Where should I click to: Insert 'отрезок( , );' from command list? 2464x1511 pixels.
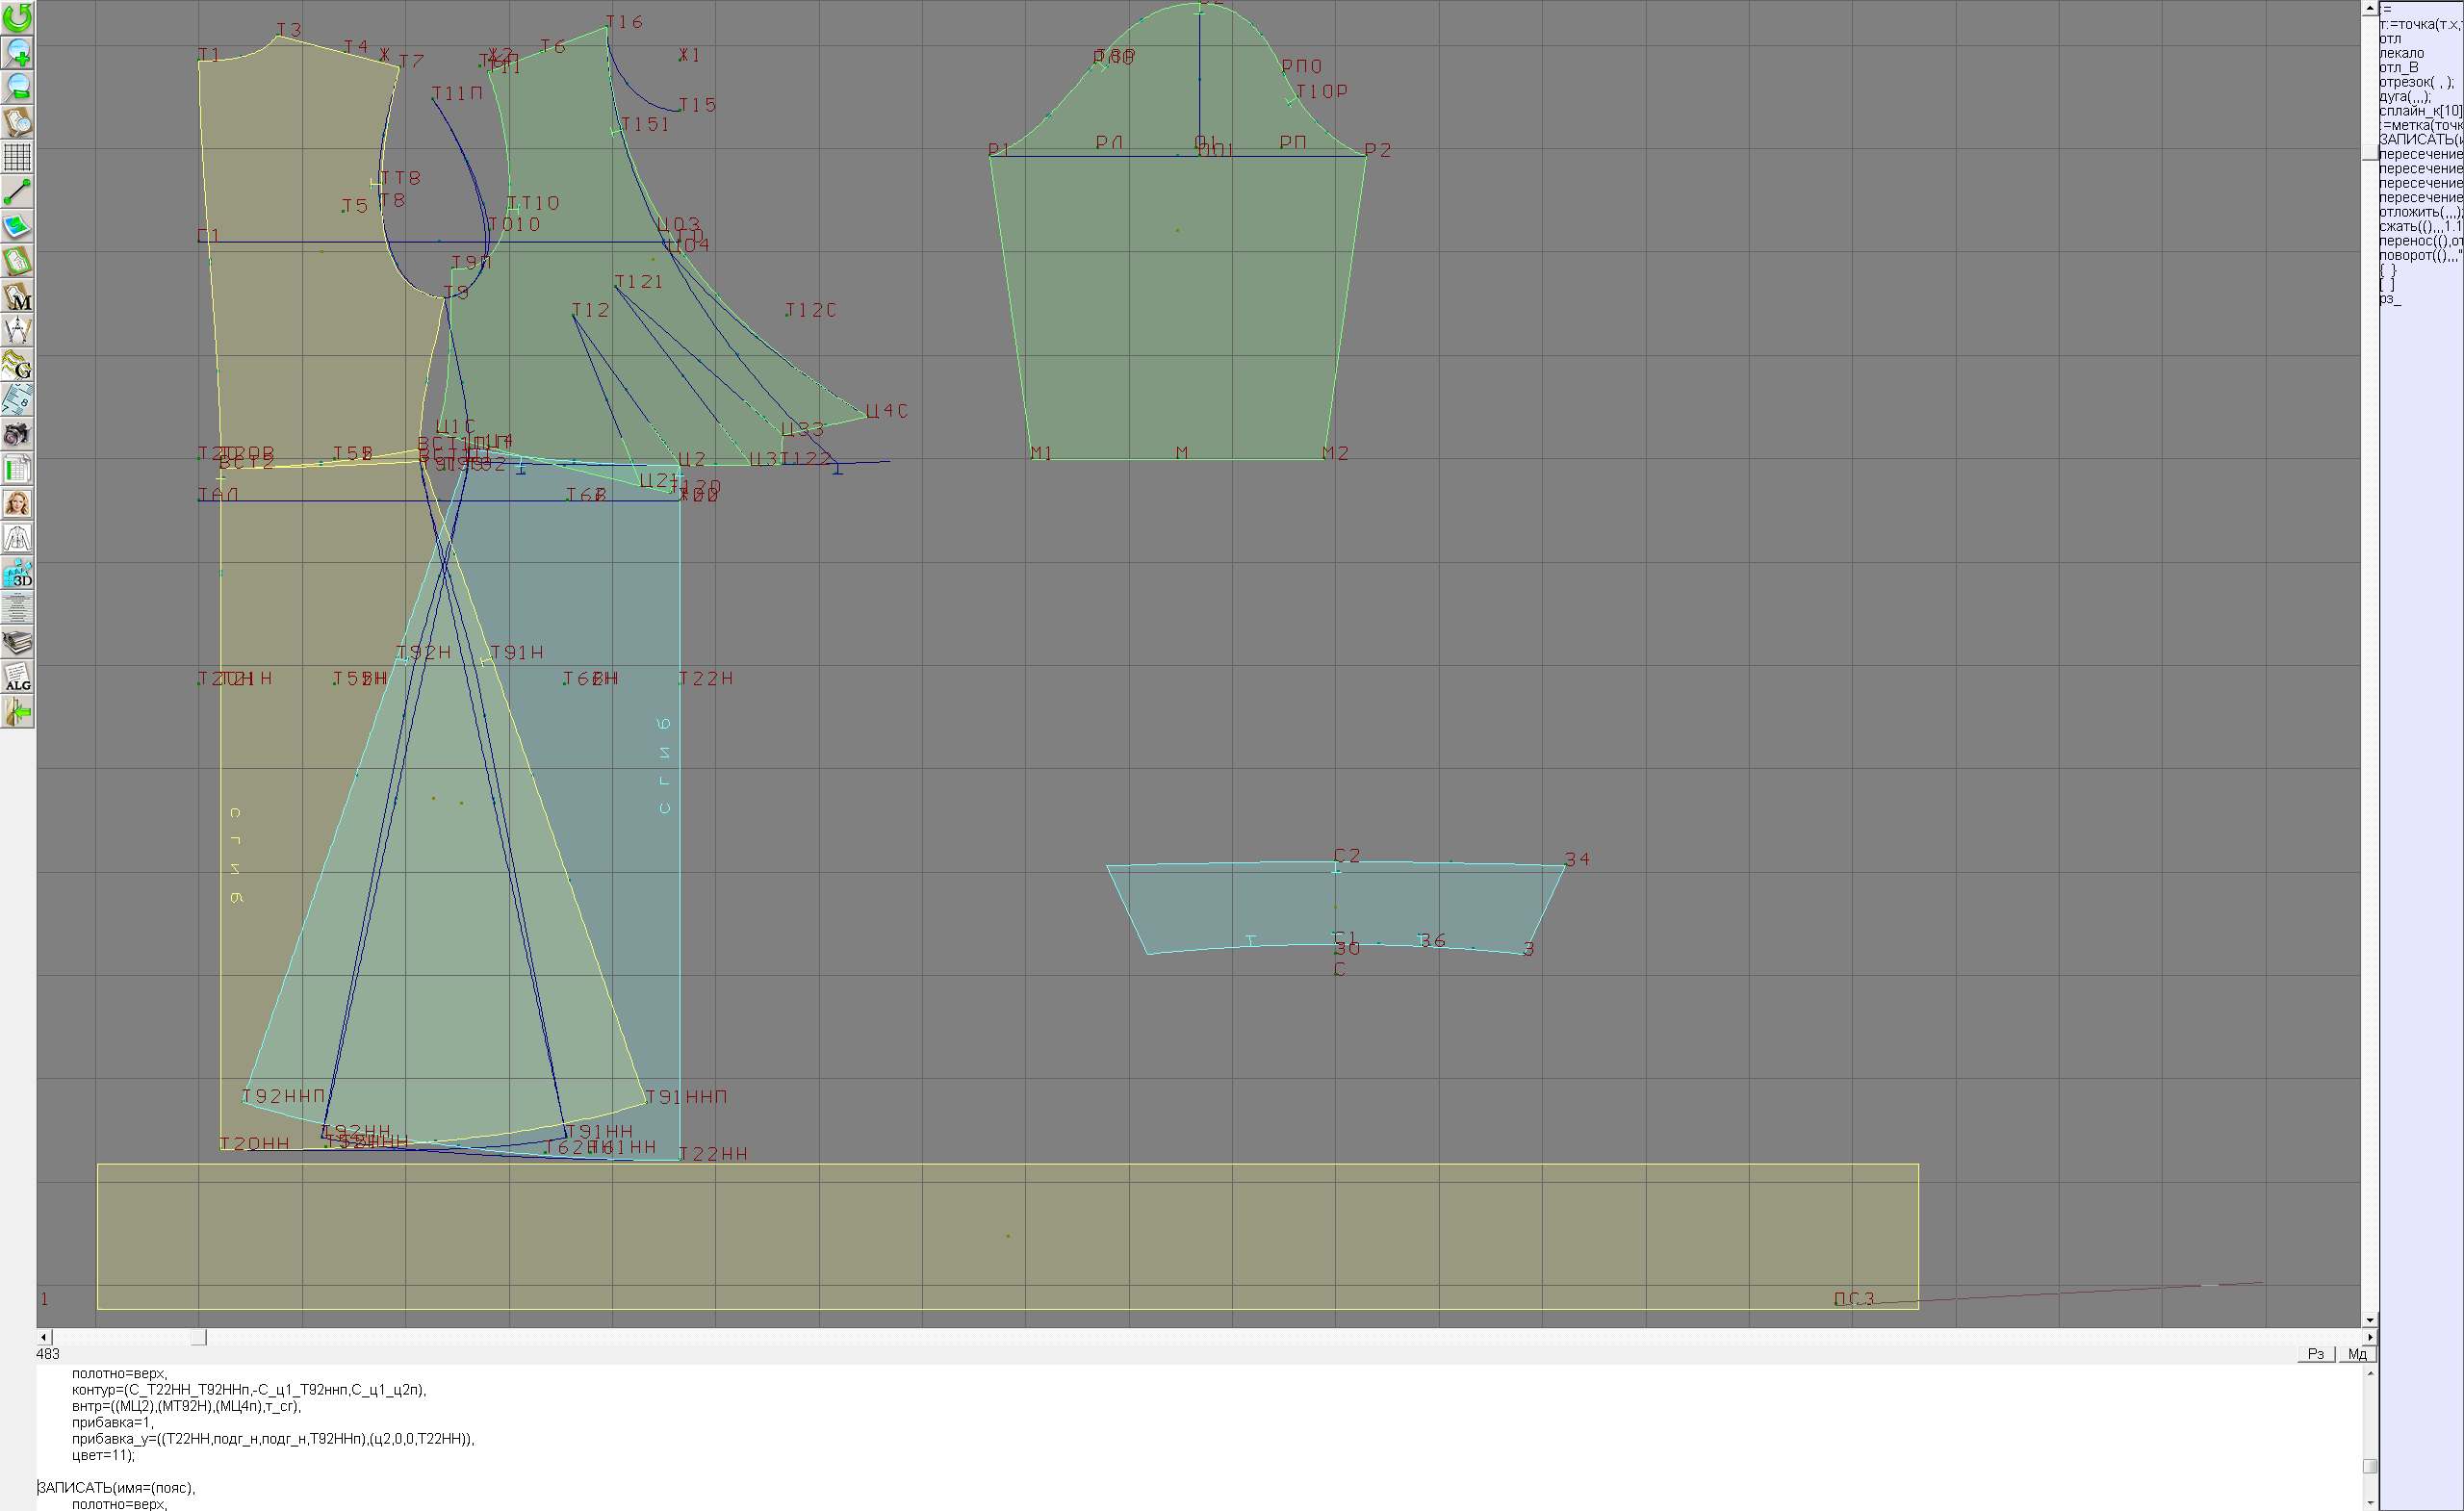click(2416, 82)
